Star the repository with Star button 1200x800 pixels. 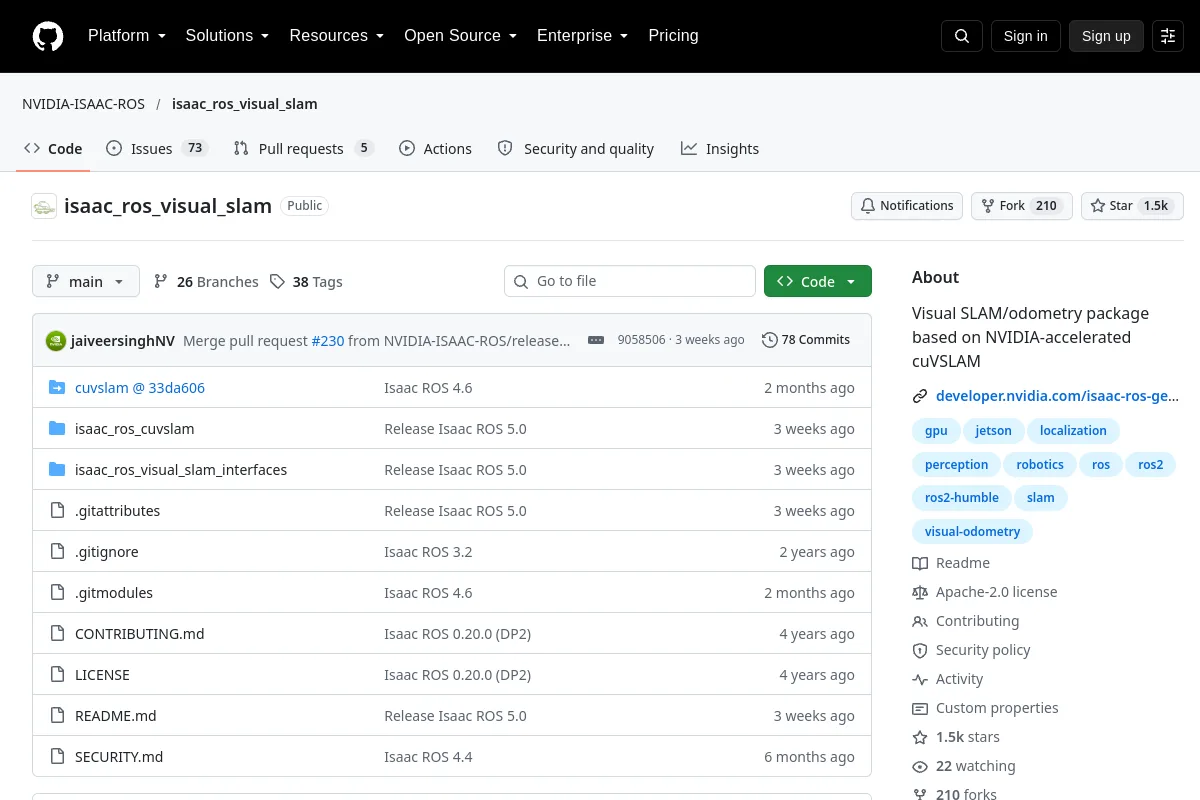click(x=1132, y=206)
